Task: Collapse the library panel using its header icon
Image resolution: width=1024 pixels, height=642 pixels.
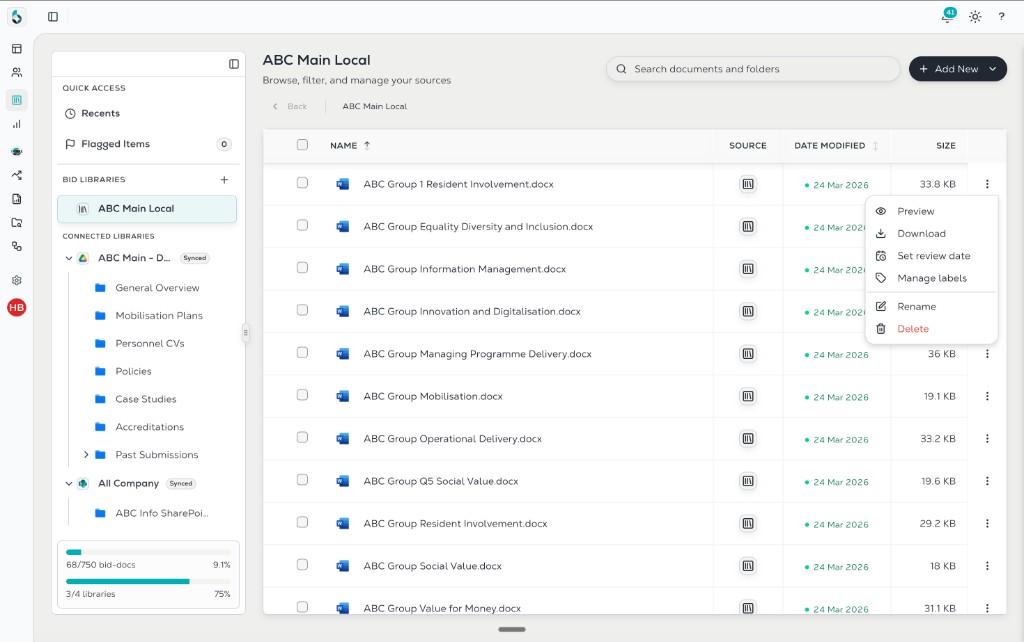Action: pos(234,64)
